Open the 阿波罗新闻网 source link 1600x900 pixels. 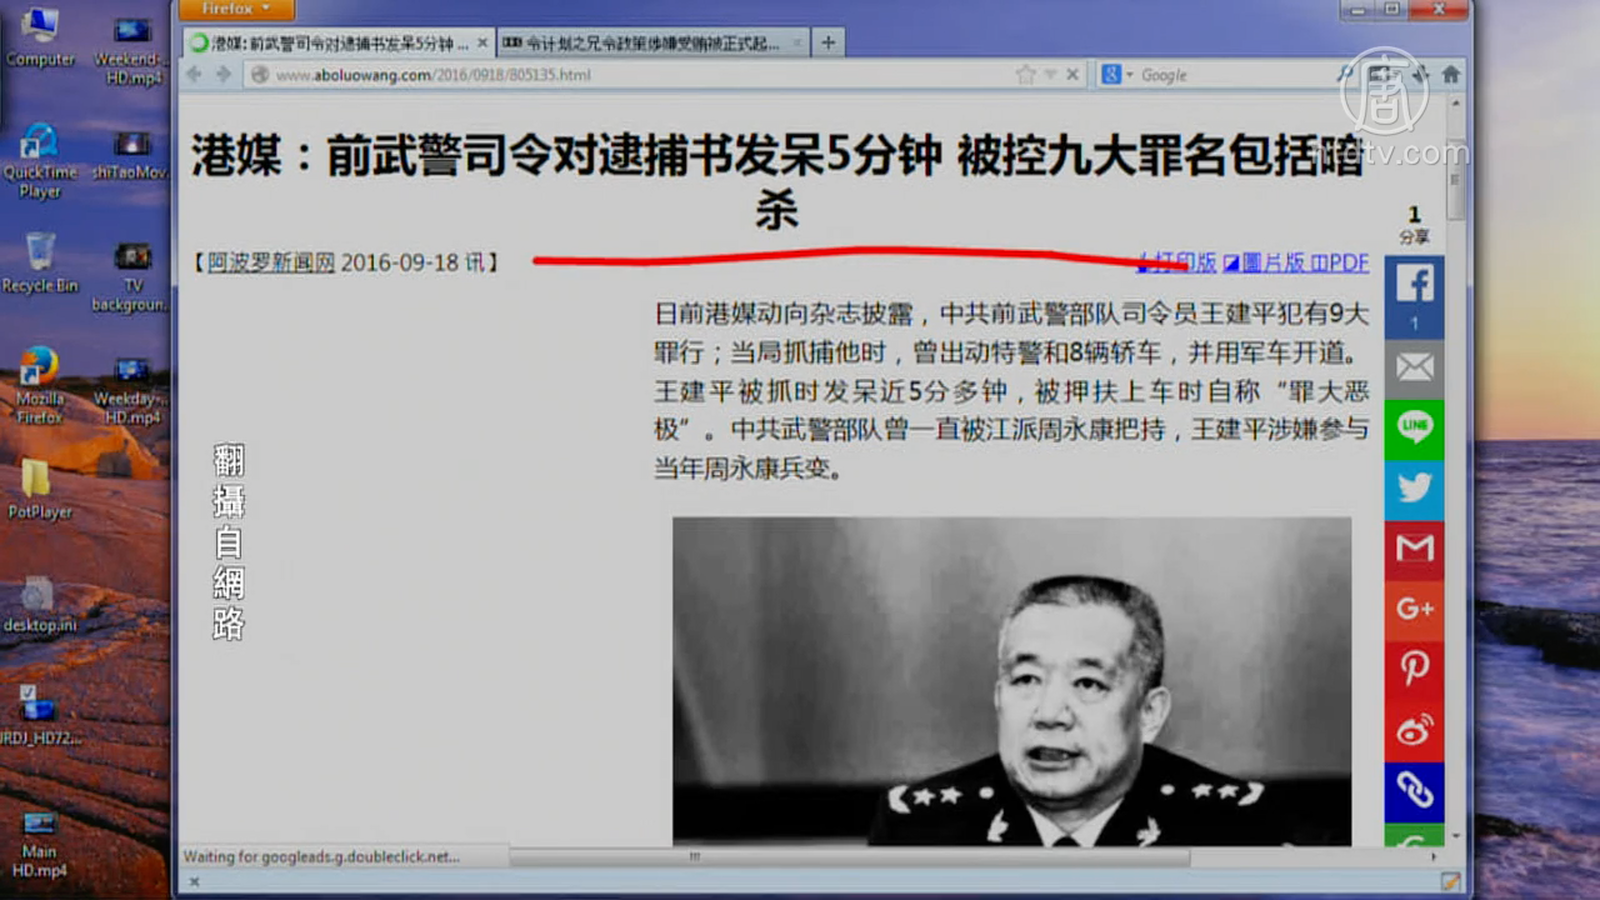coord(271,263)
